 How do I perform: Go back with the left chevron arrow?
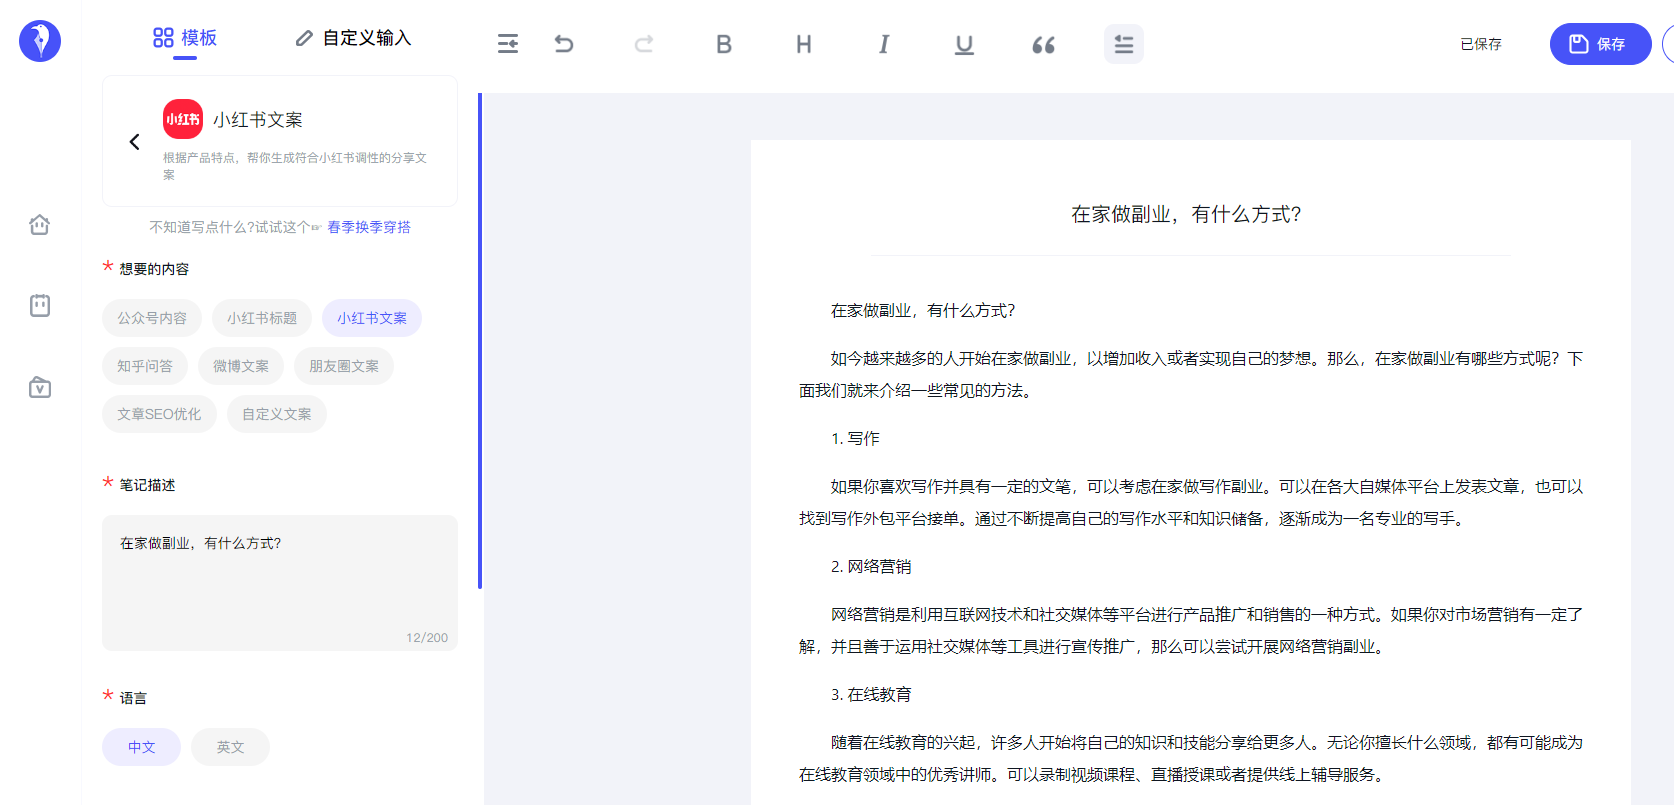tap(134, 142)
